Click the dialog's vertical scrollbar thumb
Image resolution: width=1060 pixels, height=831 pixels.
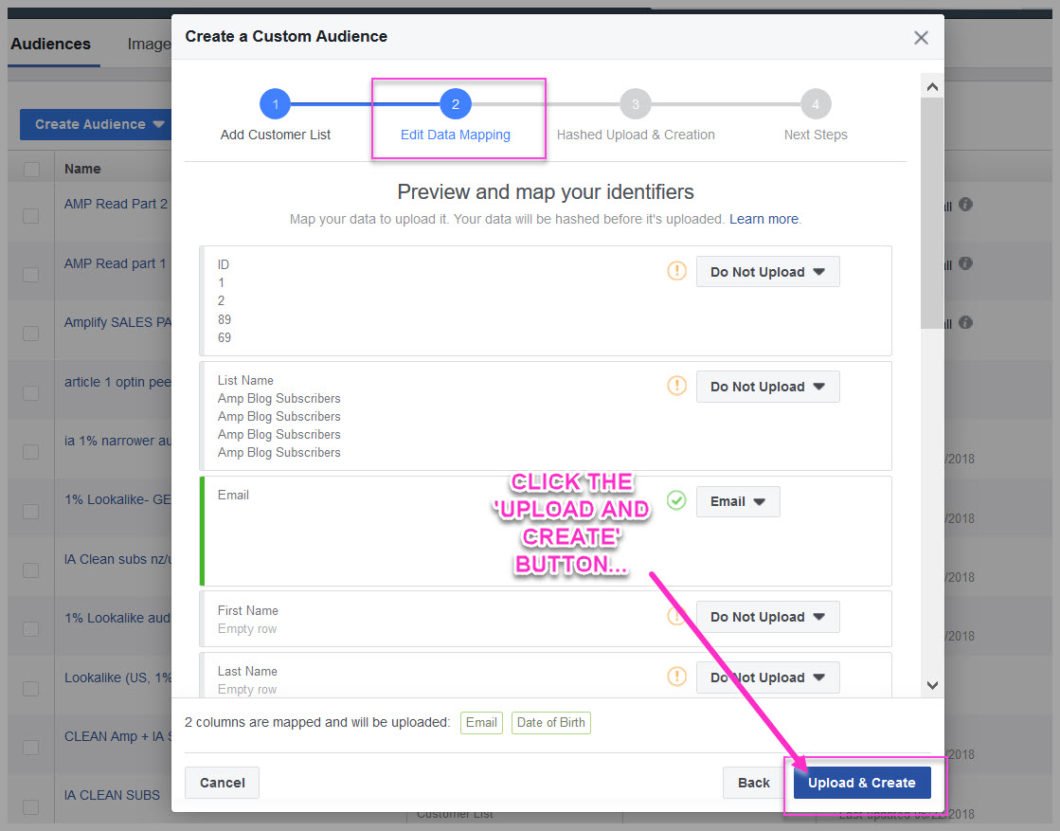pyautogui.click(x=932, y=212)
